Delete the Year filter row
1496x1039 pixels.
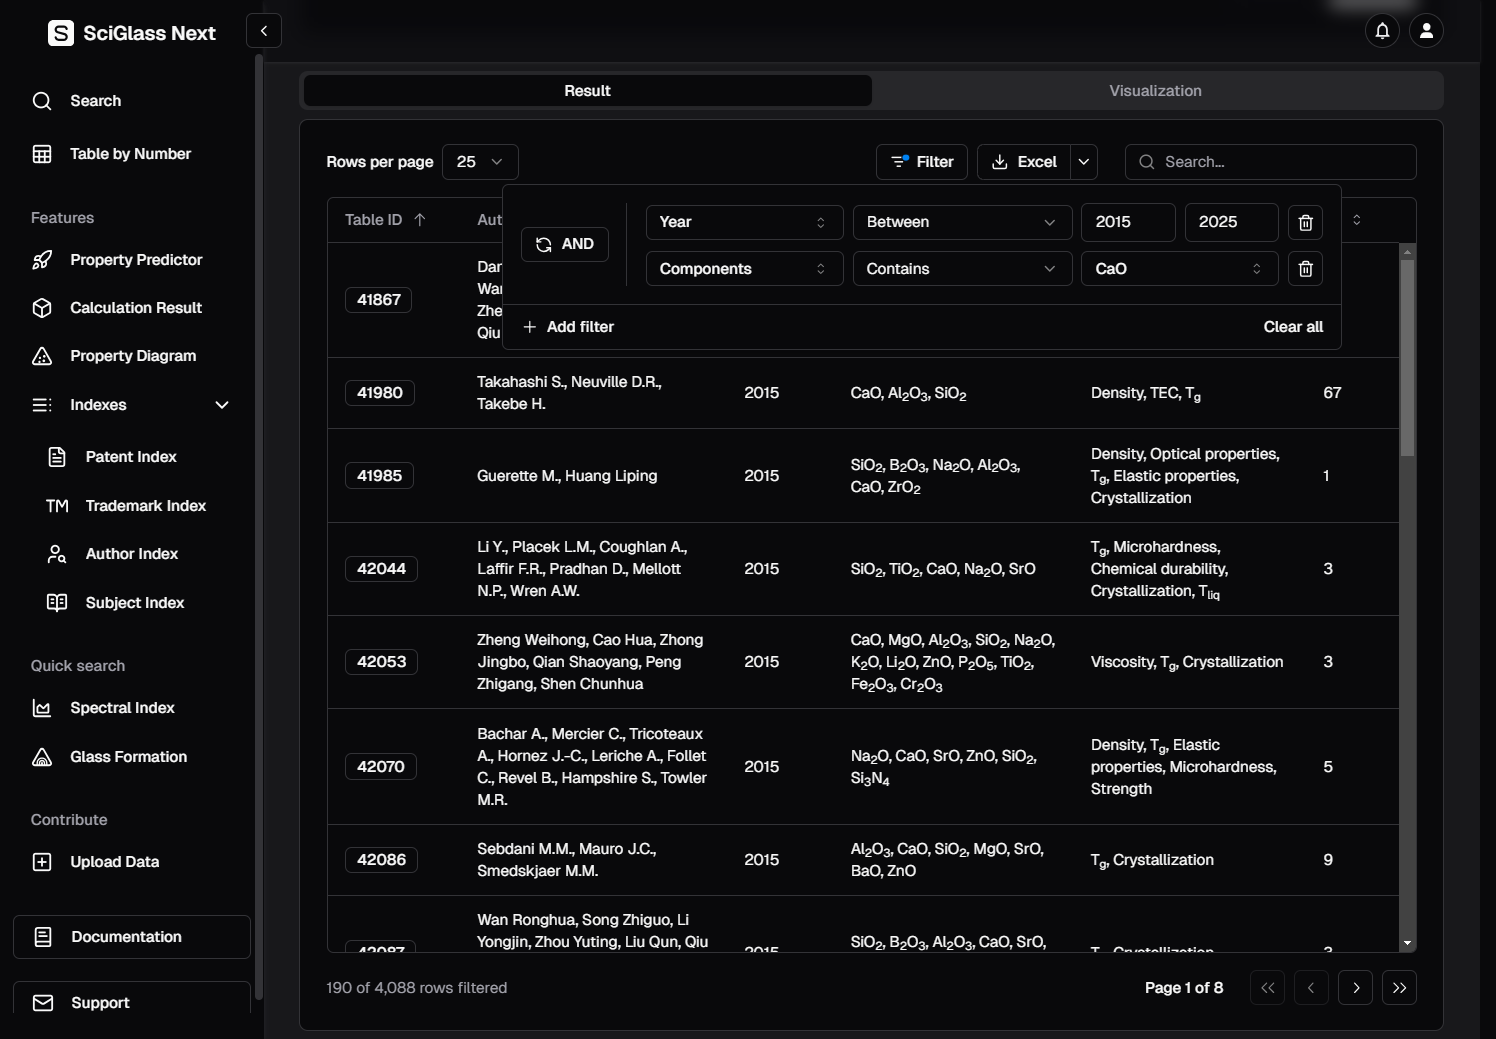pyautogui.click(x=1305, y=222)
